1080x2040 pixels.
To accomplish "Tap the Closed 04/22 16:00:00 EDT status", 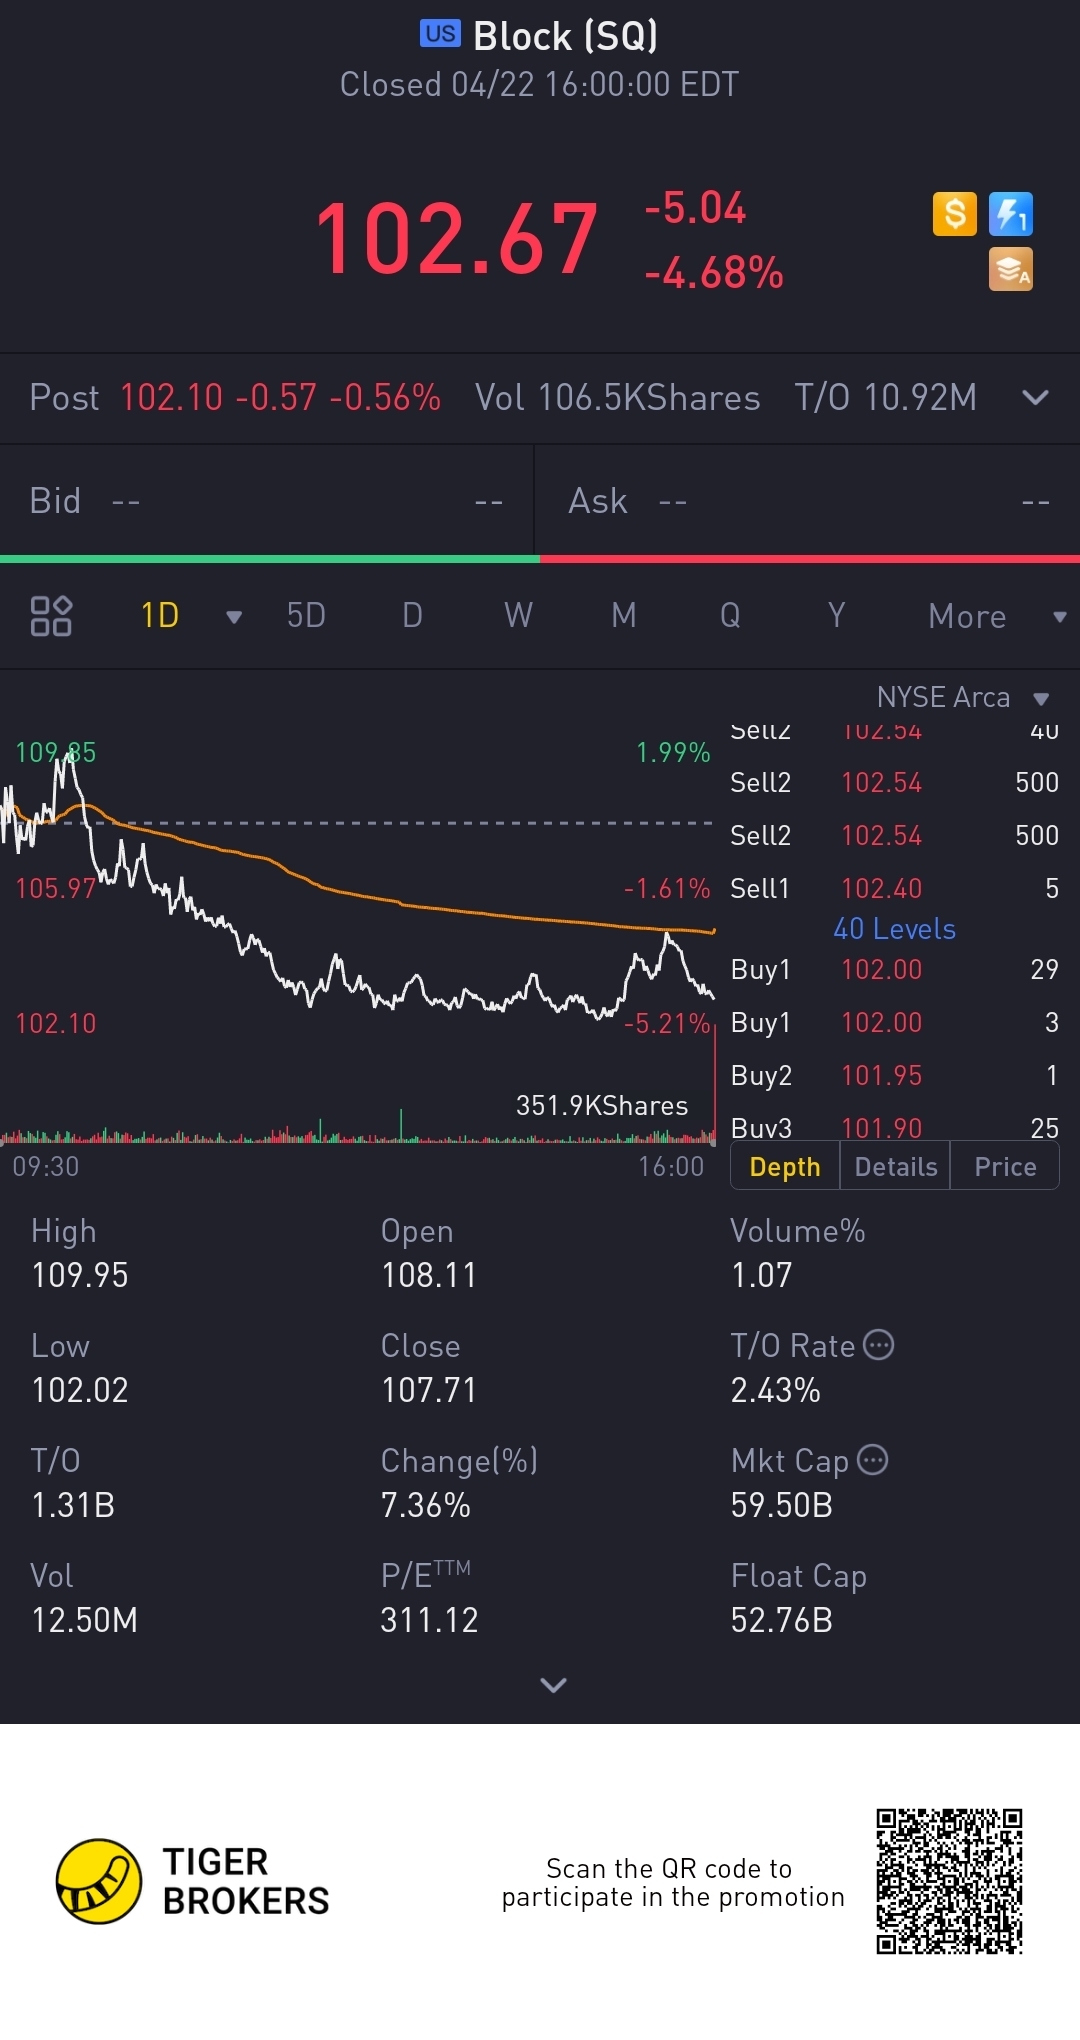I will pos(539,84).
